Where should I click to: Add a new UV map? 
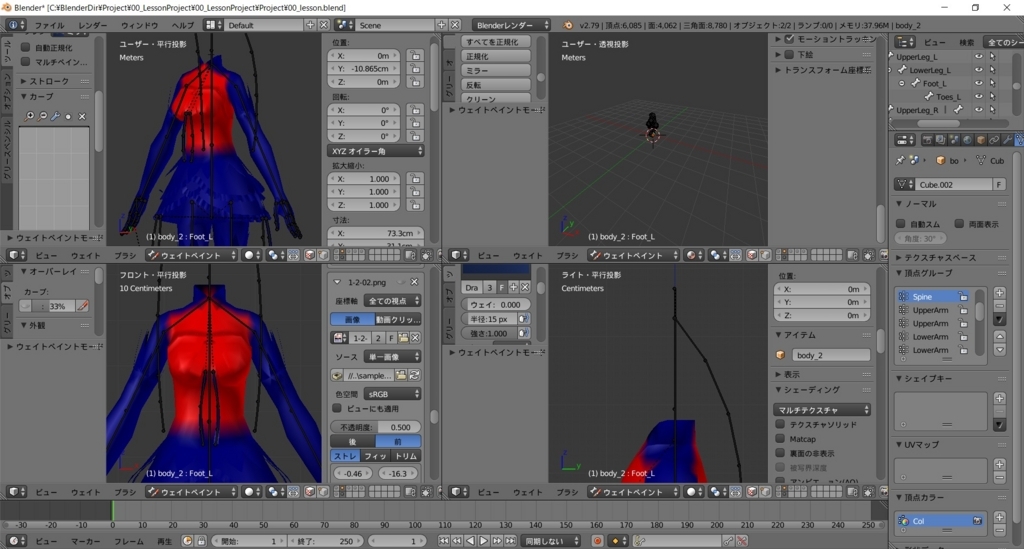(x=999, y=464)
